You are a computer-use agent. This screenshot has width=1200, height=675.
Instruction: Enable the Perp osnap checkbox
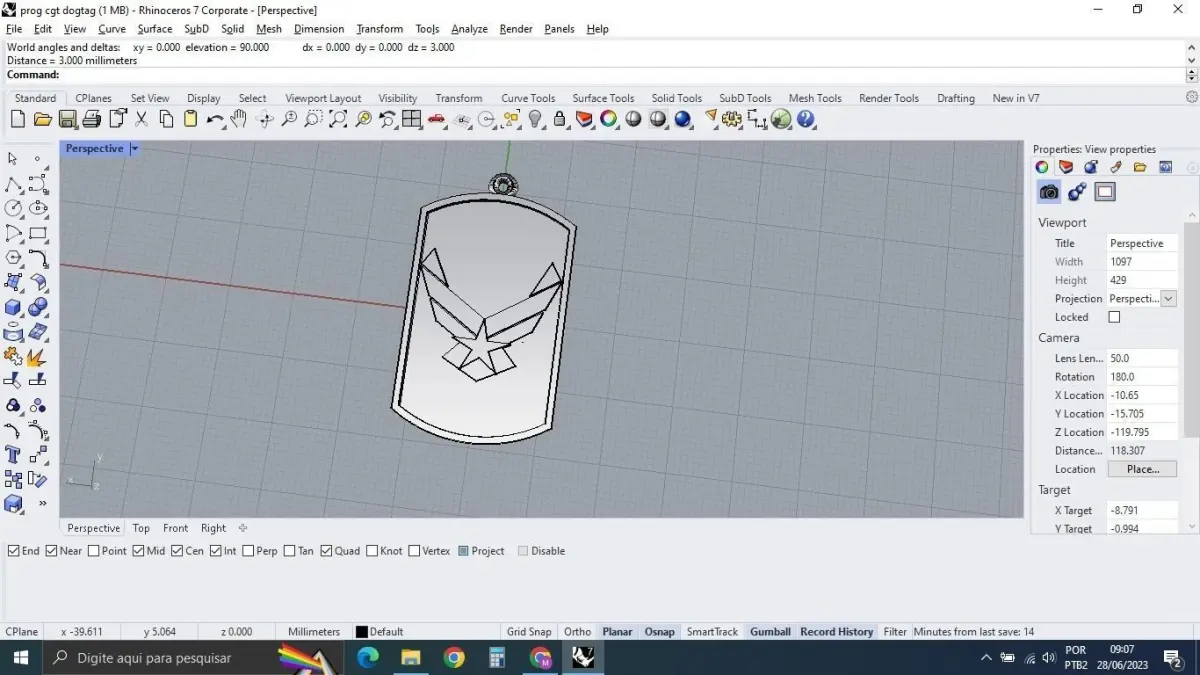pos(247,551)
